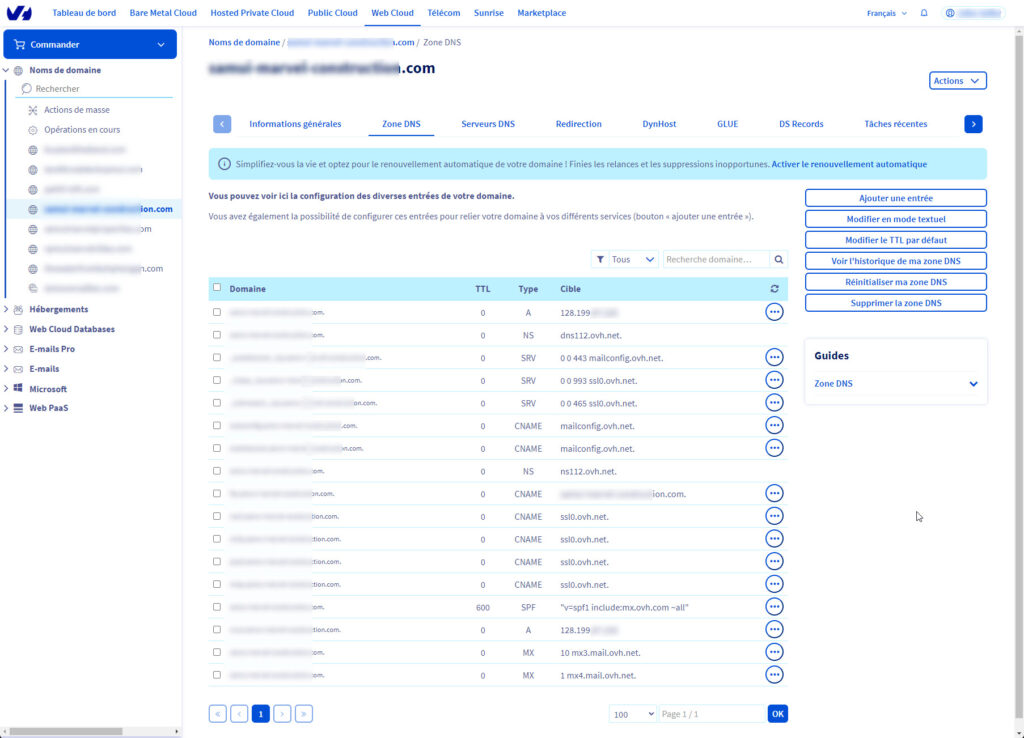Open Bare Metal Cloud in top menu
This screenshot has width=1024, height=738.
click(163, 12)
